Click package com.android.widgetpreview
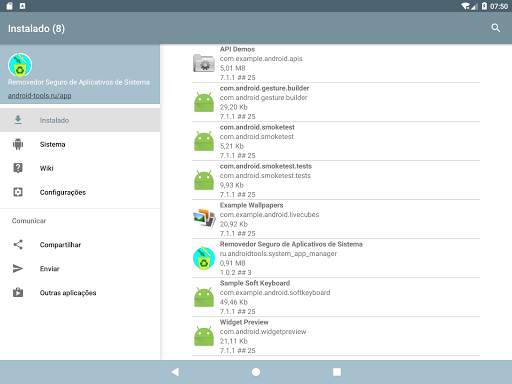This screenshot has height=384, width=512. pos(263,332)
